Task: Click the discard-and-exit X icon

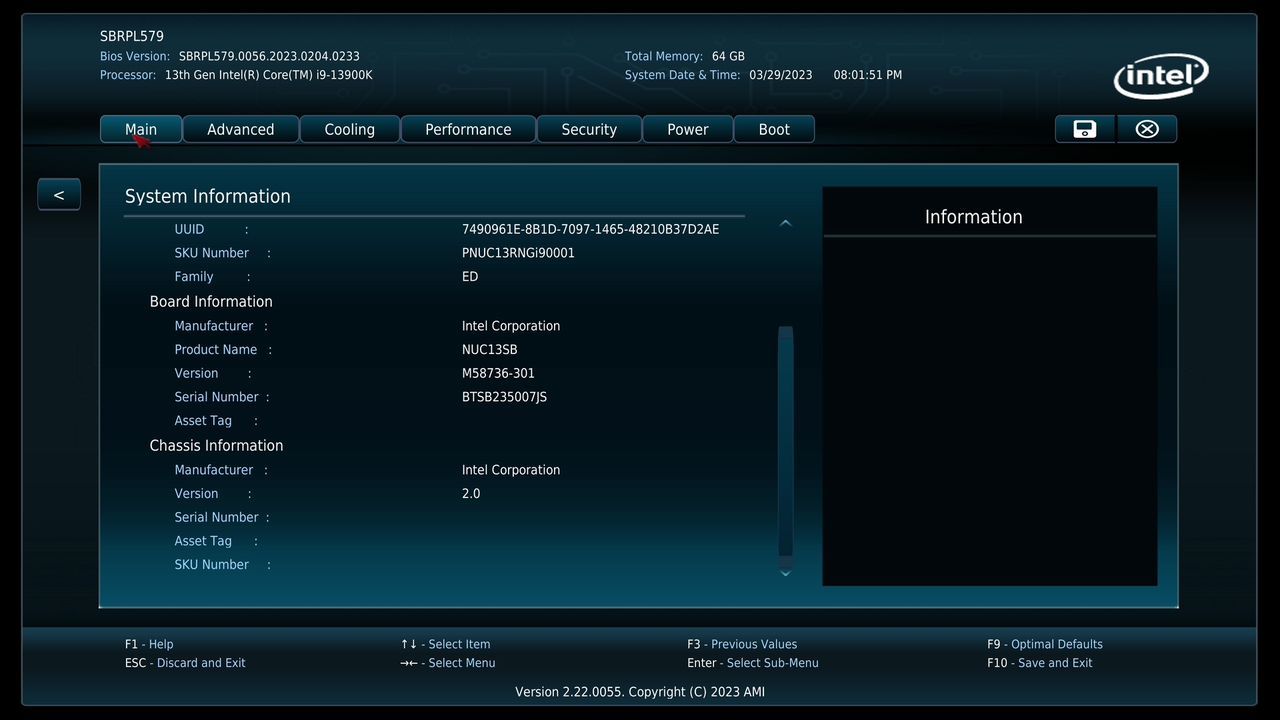Action: pos(1146,128)
